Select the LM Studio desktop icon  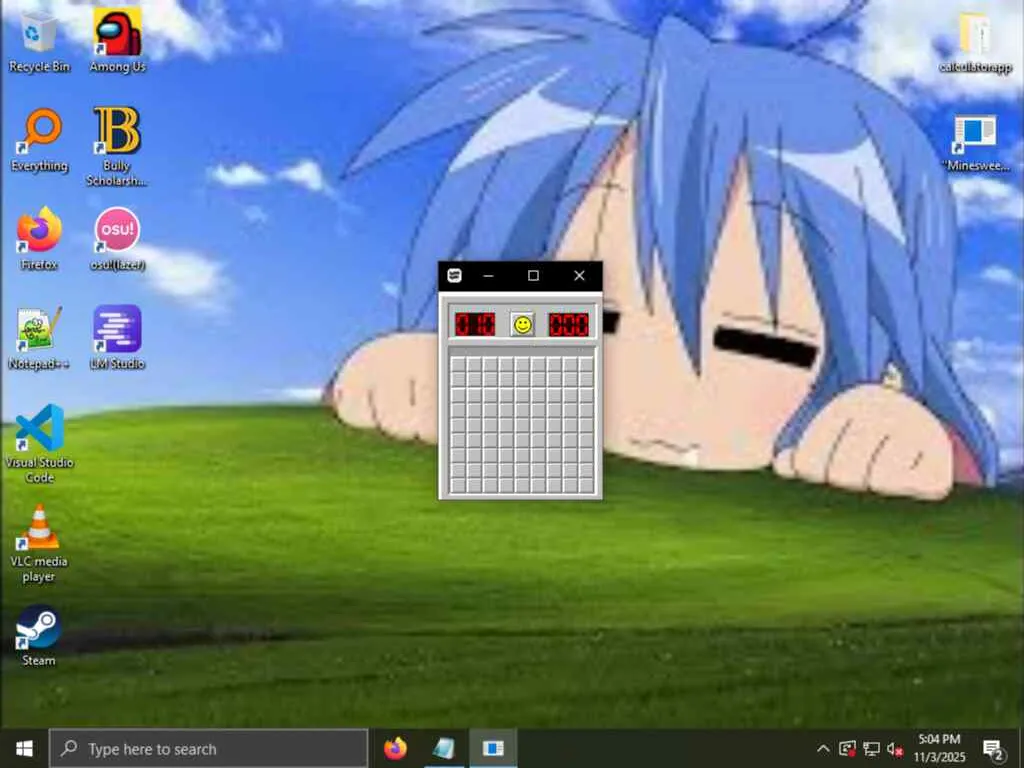point(117,338)
